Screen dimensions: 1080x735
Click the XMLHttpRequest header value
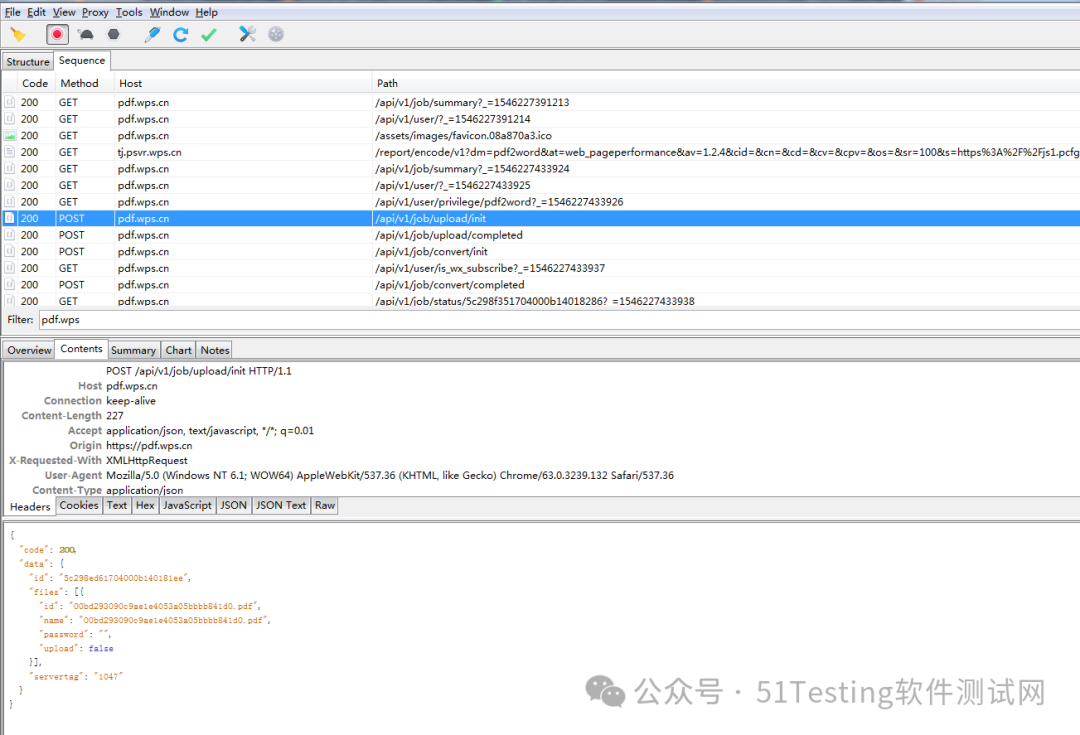[x=147, y=460]
